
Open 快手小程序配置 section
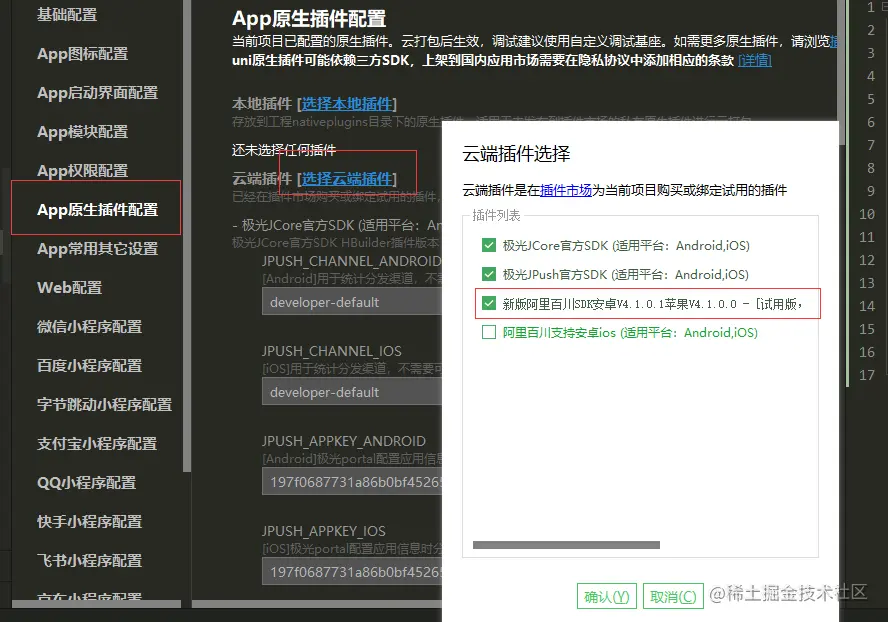pyautogui.click(x=89, y=522)
